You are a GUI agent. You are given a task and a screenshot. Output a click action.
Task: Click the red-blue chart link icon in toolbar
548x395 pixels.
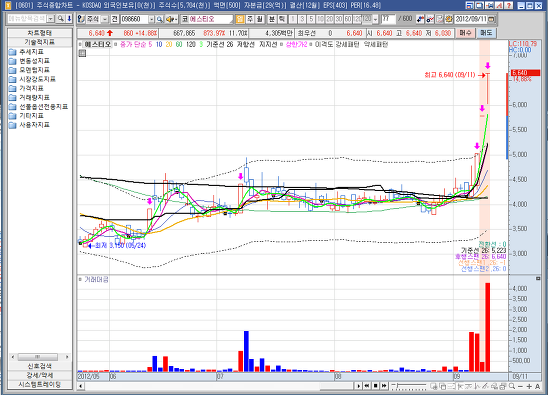click(x=430, y=19)
